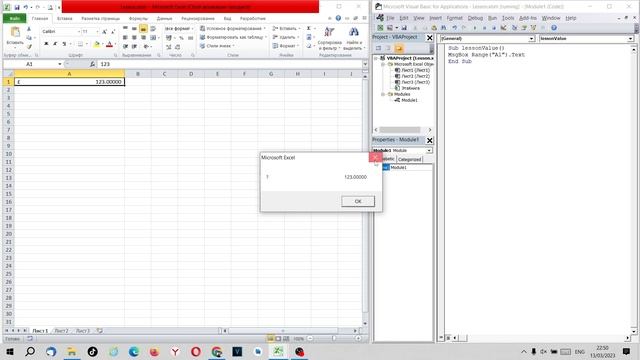This screenshot has width=640, height=360.
Task: Open the Calibri font name dropdown
Action: 79,31
